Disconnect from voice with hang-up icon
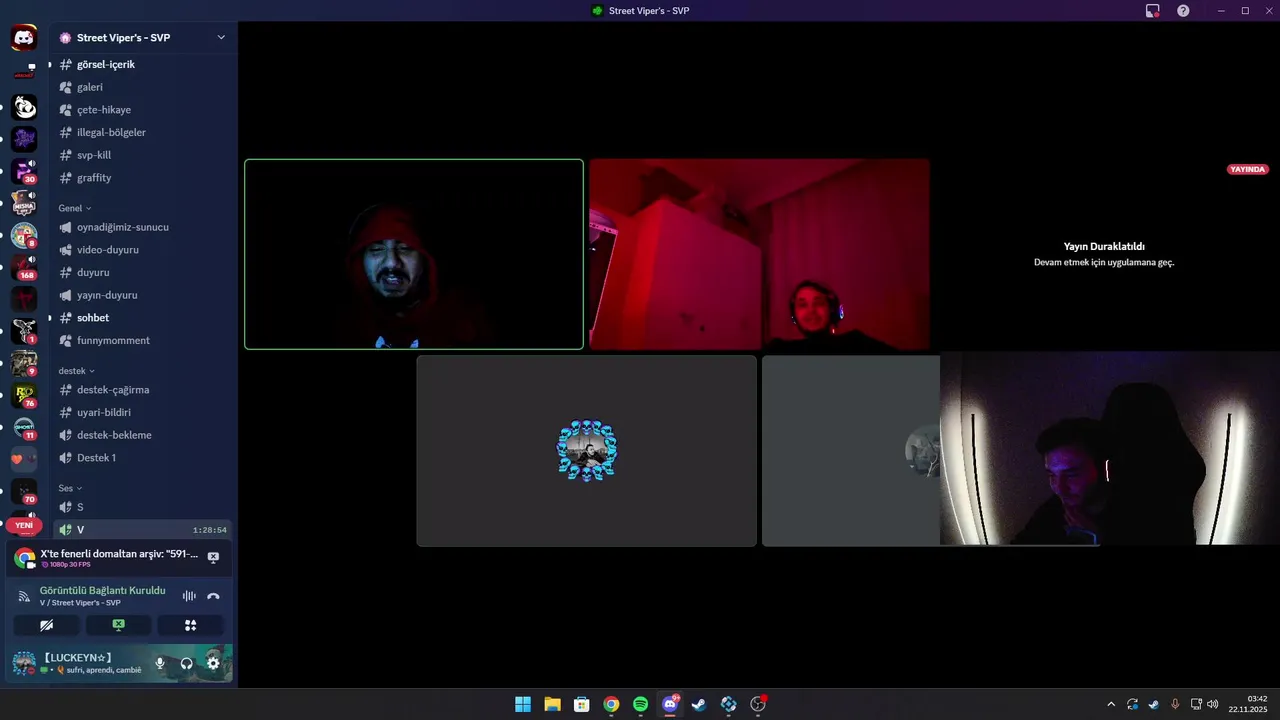 coord(213,596)
